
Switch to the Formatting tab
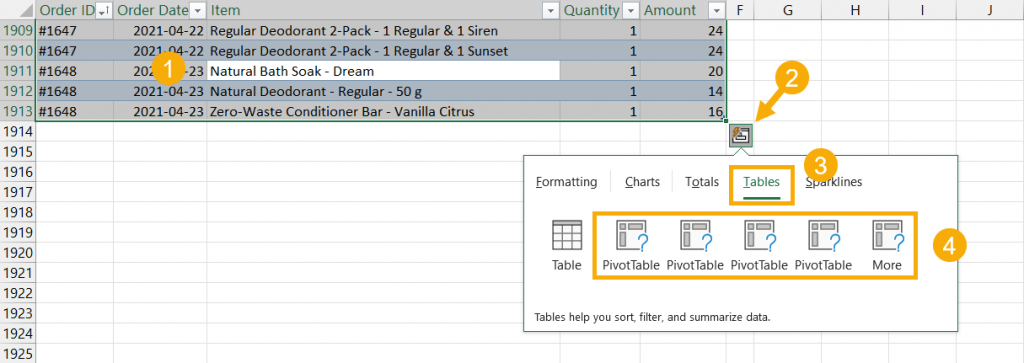566,182
